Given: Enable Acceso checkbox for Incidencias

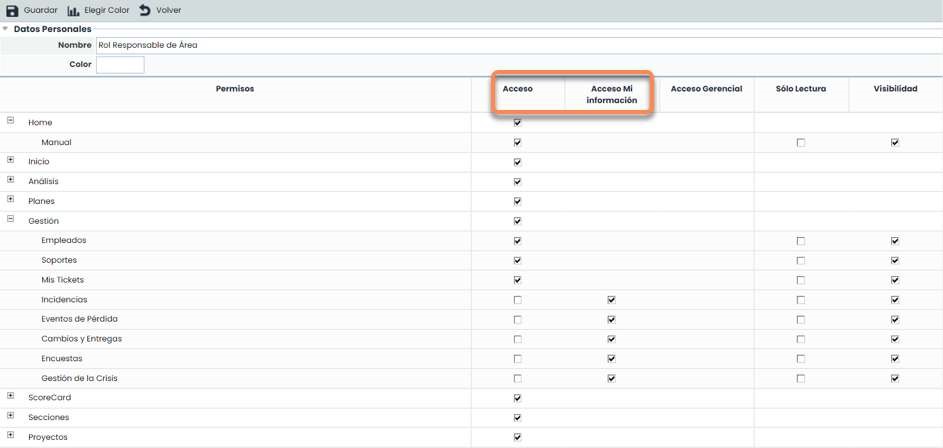Looking at the screenshot, I should (517, 300).
